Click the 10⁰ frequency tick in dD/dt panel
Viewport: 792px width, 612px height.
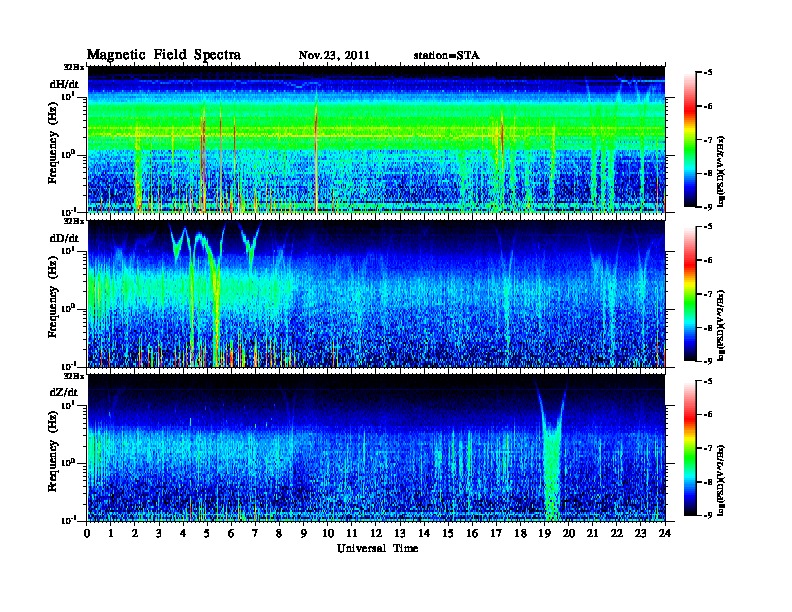(x=68, y=309)
